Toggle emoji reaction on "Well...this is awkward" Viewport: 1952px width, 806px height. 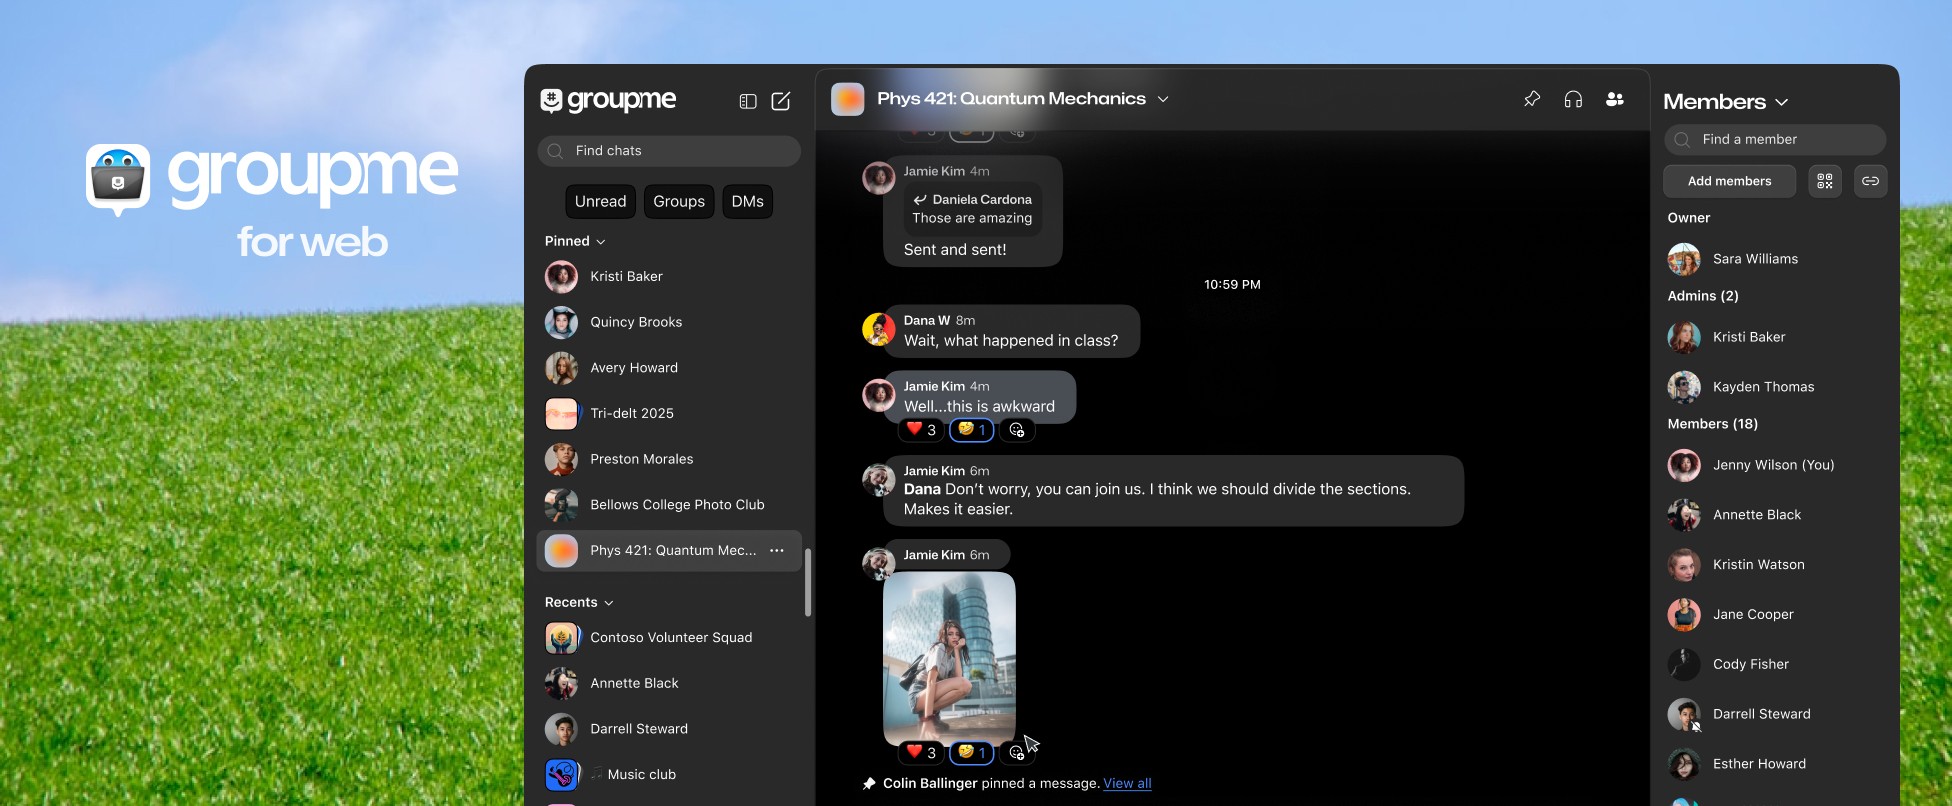pos(971,430)
